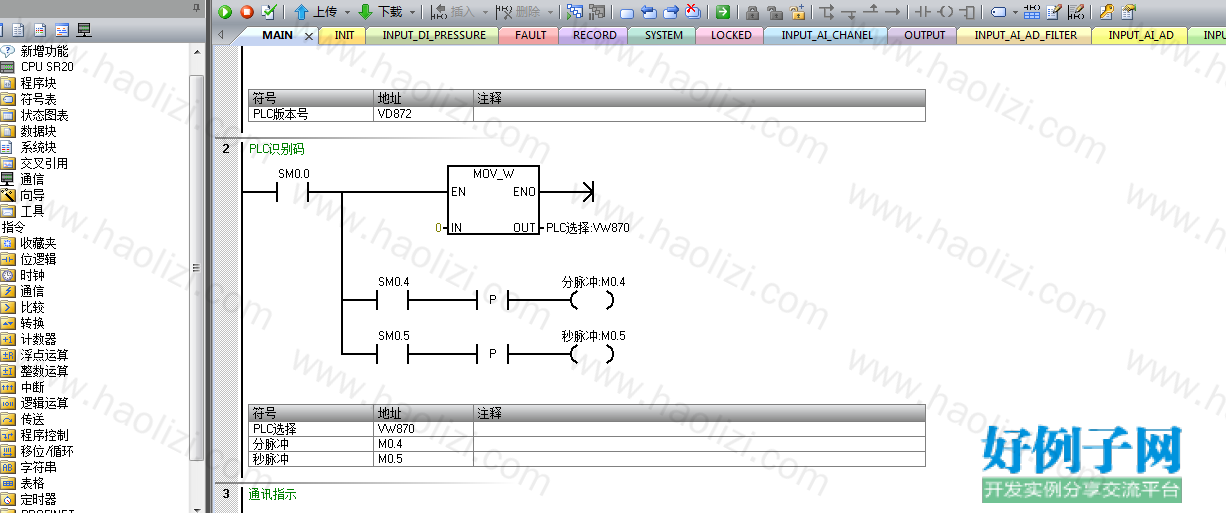Close the MAIN tab
Viewport: 1226px width, 513px height.
[x=309, y=35]
